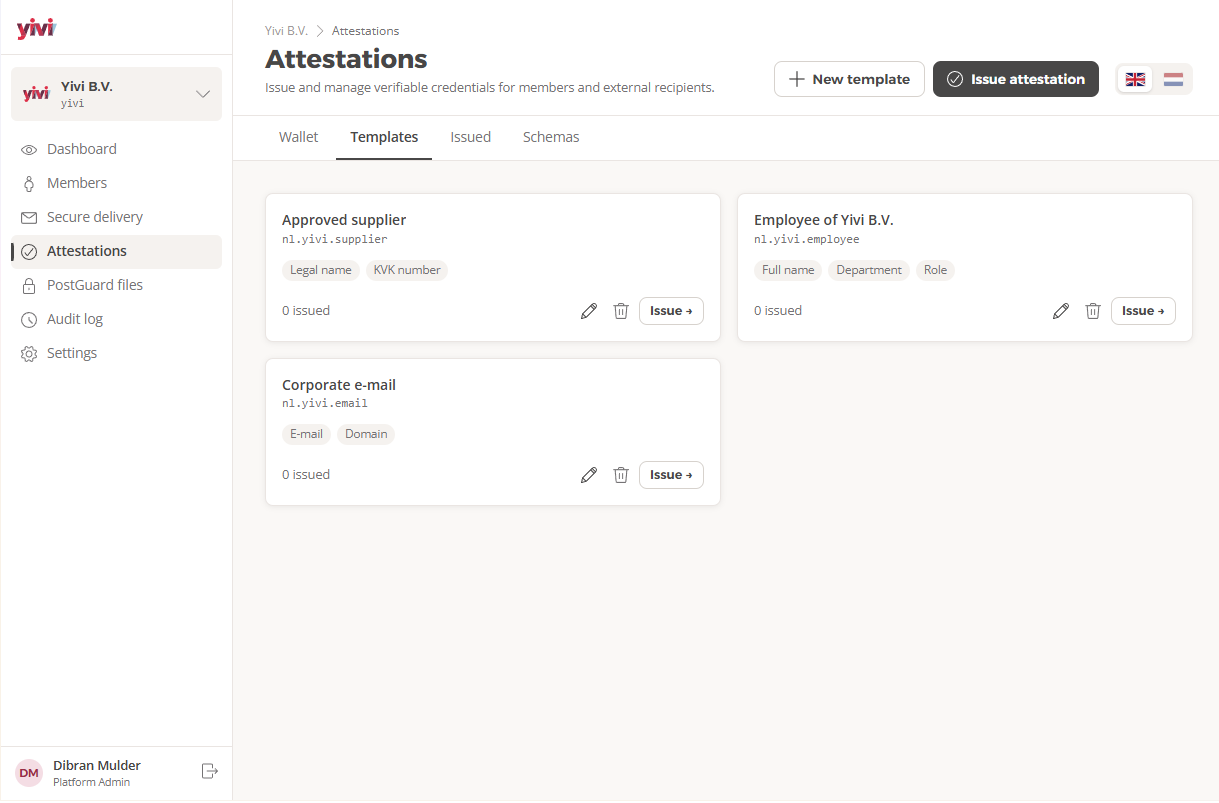Open Secure delivery in sidebar
Image resolution: width=1219 pixels, height=803 pixels.
116,217
